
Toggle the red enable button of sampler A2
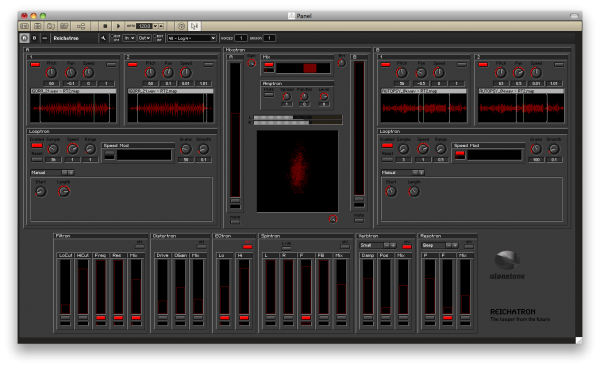(x=133, y=64)
